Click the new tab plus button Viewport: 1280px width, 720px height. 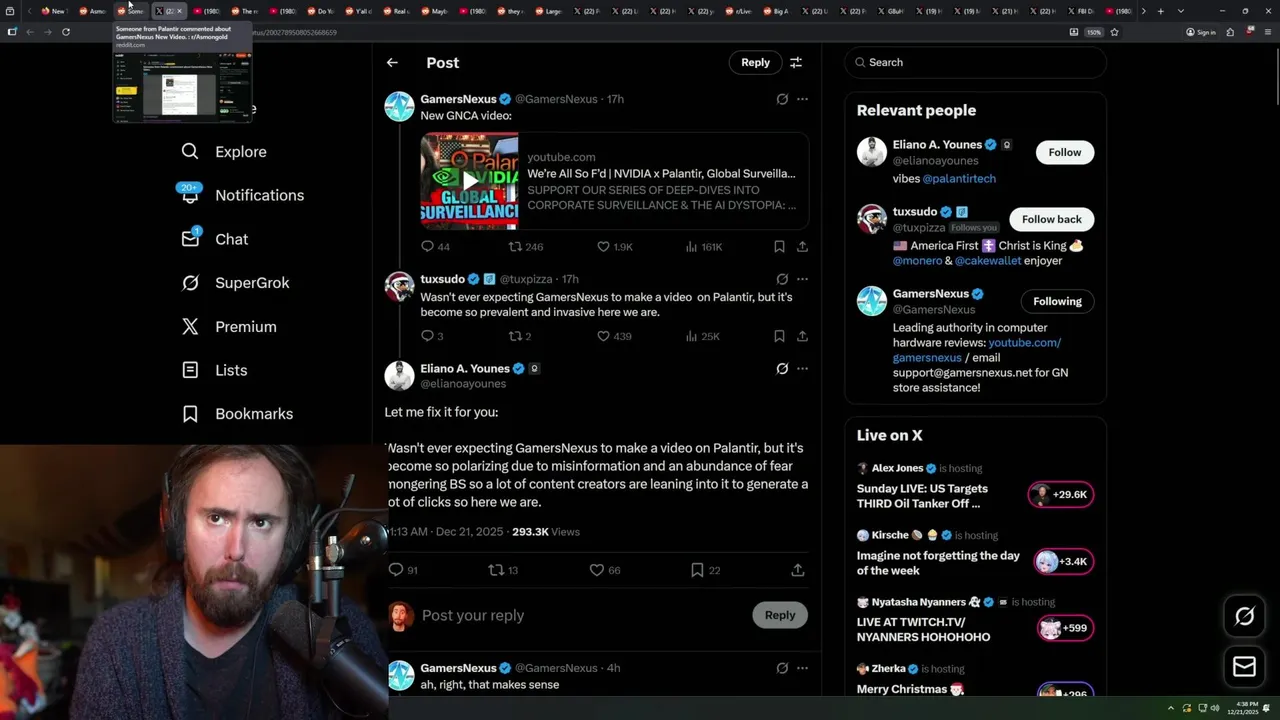pyautogui.click(x=1160, y=11)
